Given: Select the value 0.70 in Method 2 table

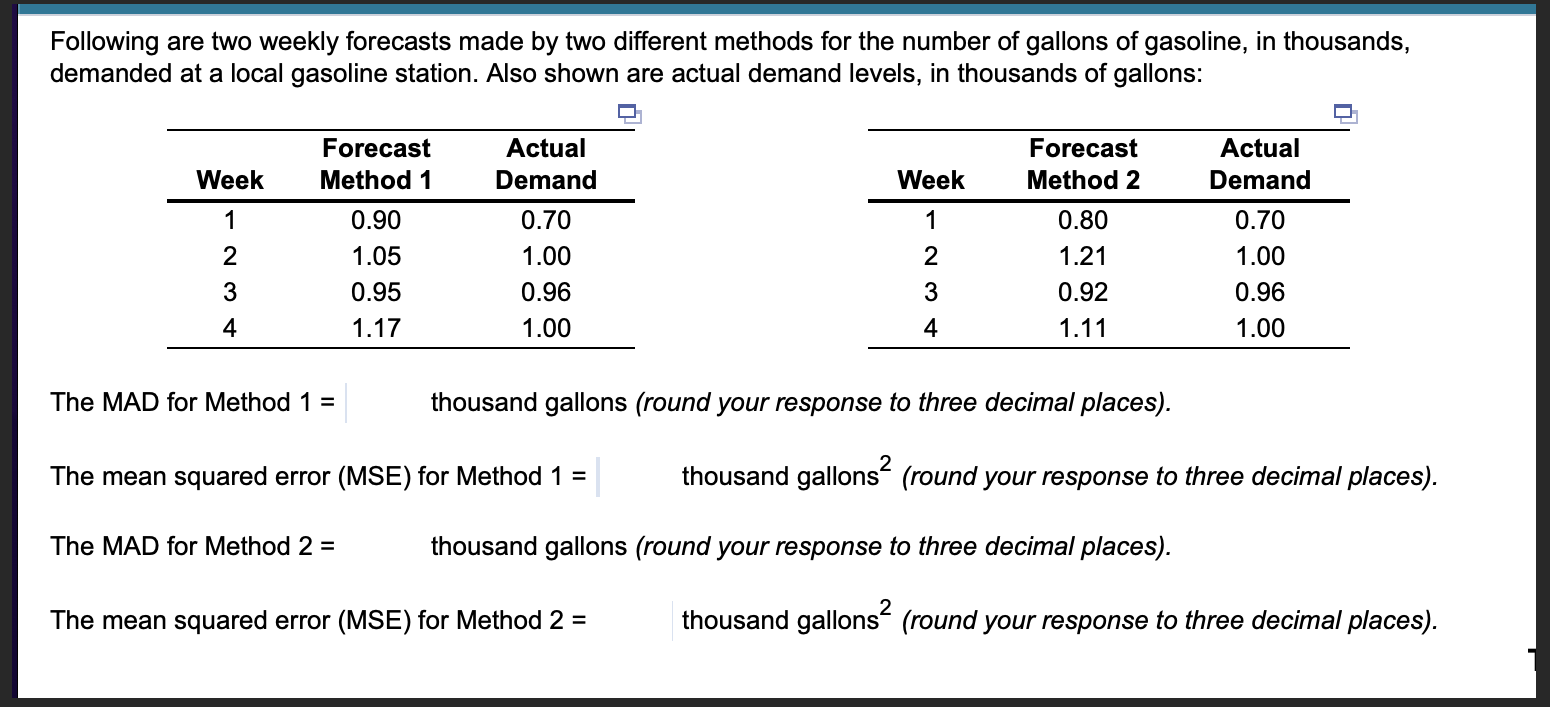Looking at the screenshot, I should [1260, 221].
